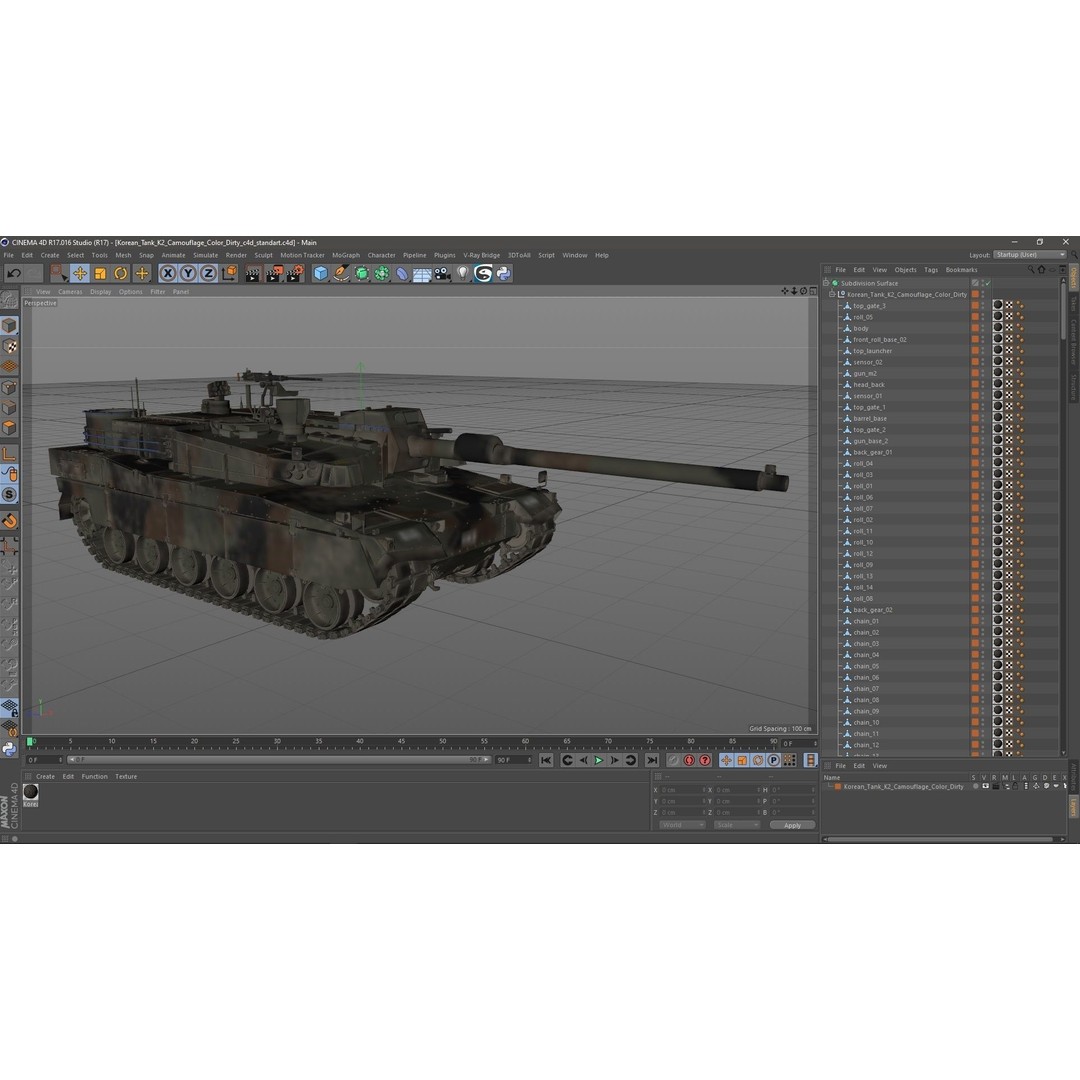The height and width of the screenshot is (1080, 1080).
Task: Open the Cameras viewport menu
Action: (x=70, y=292)
